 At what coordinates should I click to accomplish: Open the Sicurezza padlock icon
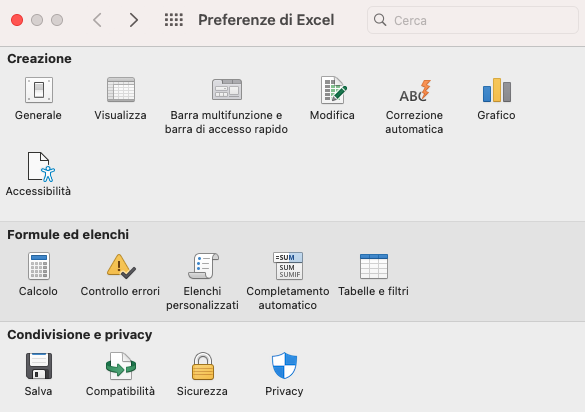point(203,366)
